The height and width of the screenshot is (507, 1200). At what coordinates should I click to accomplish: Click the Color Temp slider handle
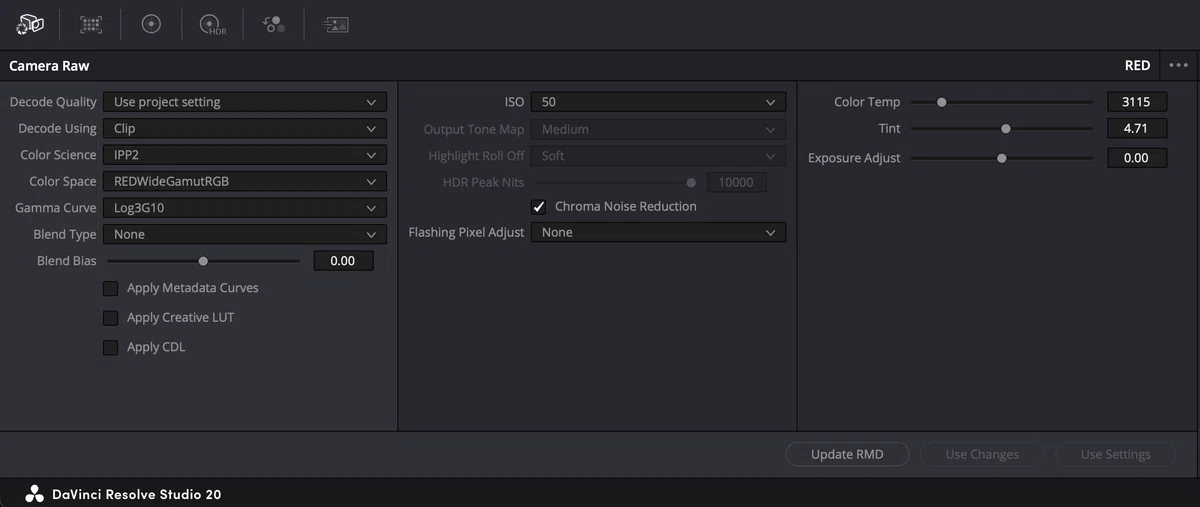[941, 102]
